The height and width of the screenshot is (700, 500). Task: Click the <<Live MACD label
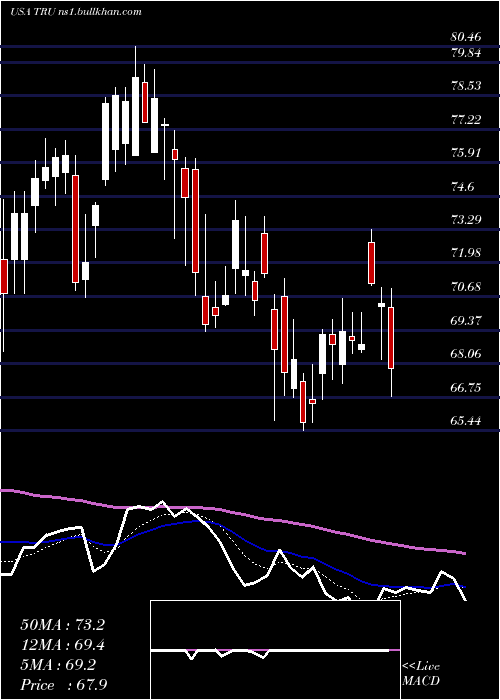pyautogui.click(x=421, y=674)
